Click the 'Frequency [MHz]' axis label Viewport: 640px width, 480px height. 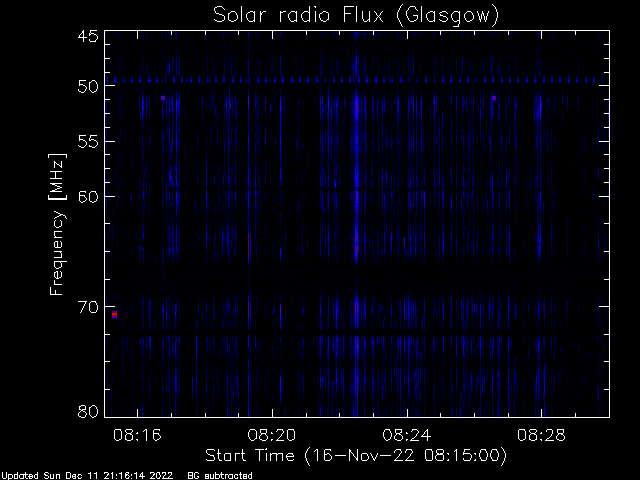(x=57, y=224)
